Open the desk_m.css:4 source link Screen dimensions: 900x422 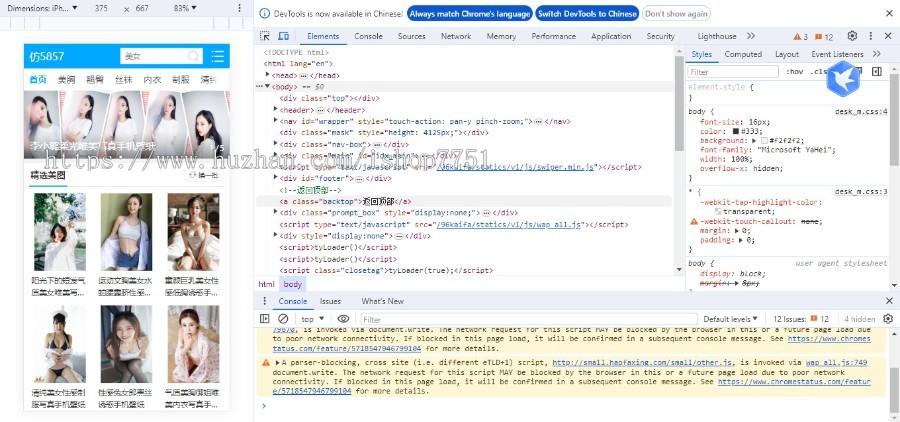(x=861, y=111)
